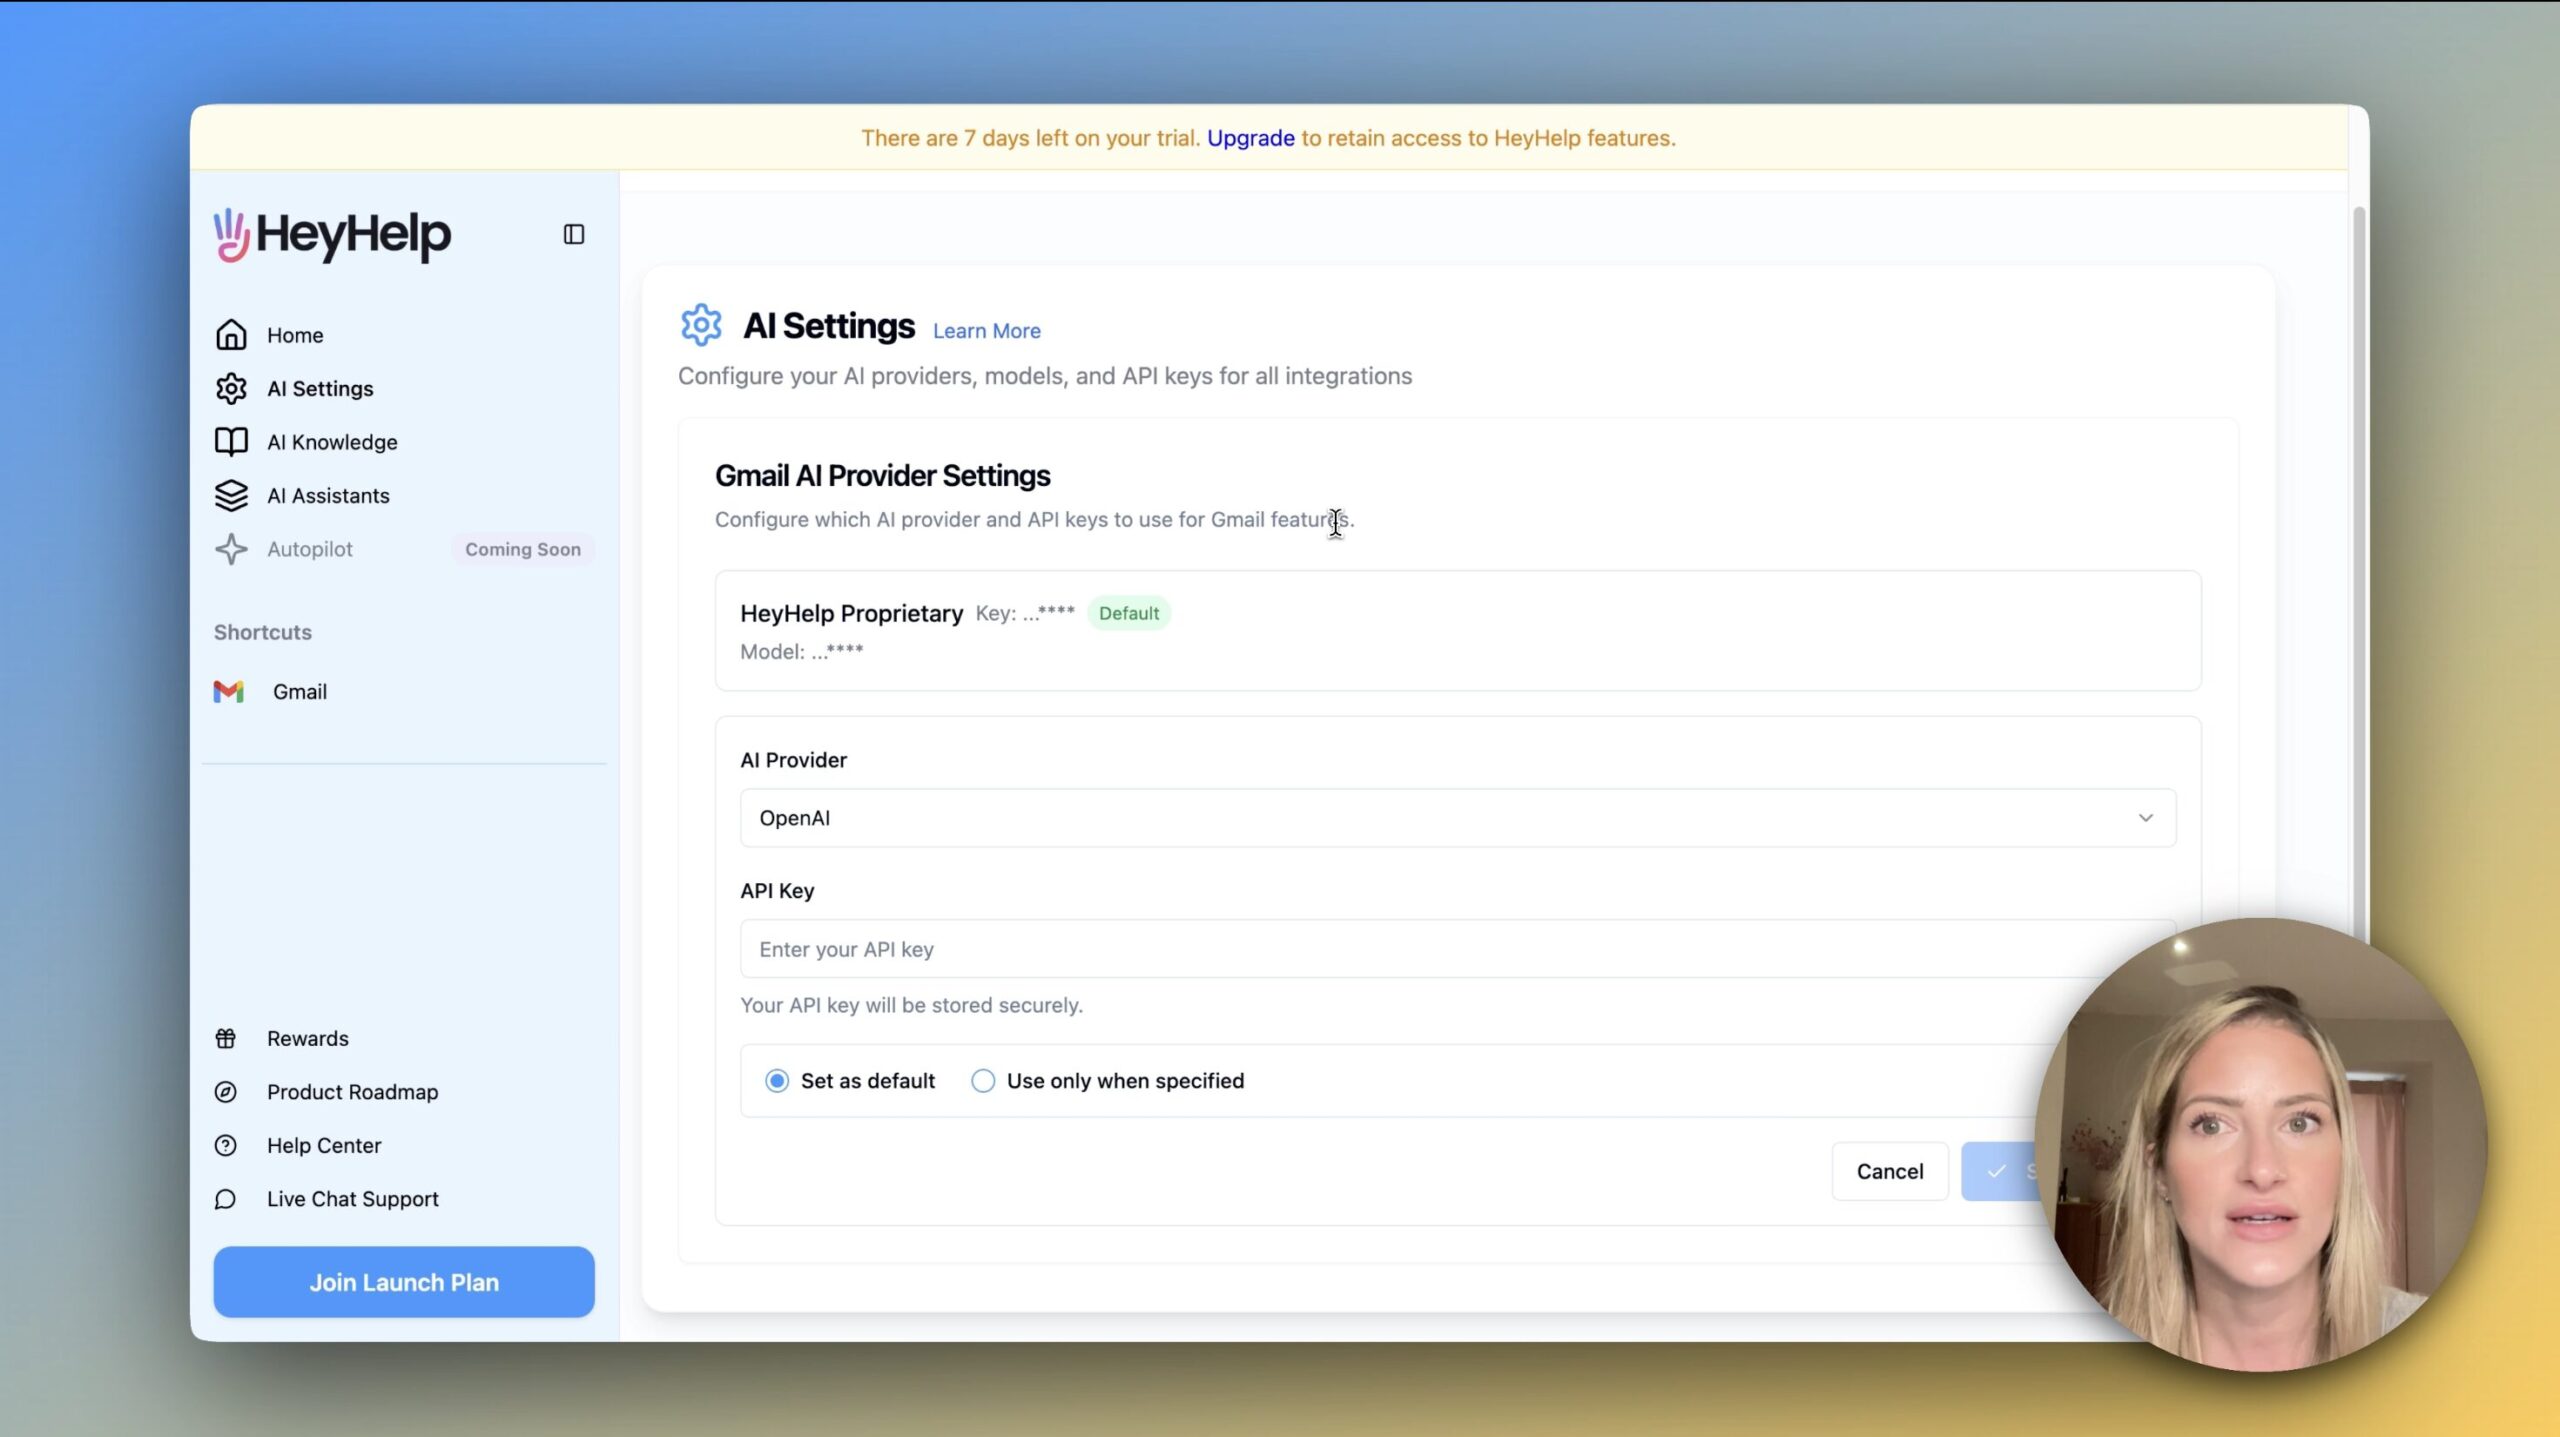Screen dimensions: 2560x1437
Task: Open the AI Provider dropdown
Action: click(1456, 818)
